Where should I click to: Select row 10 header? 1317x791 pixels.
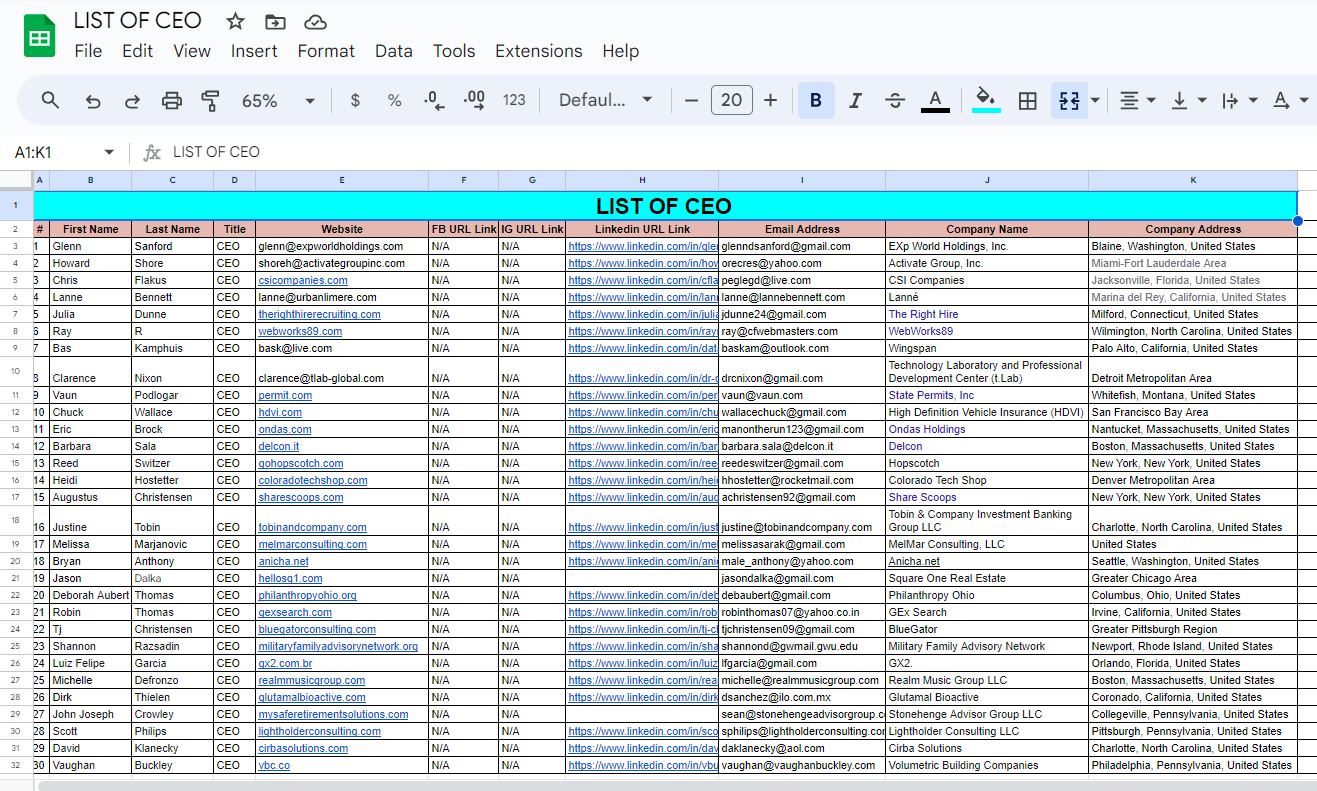coord(16,371)
